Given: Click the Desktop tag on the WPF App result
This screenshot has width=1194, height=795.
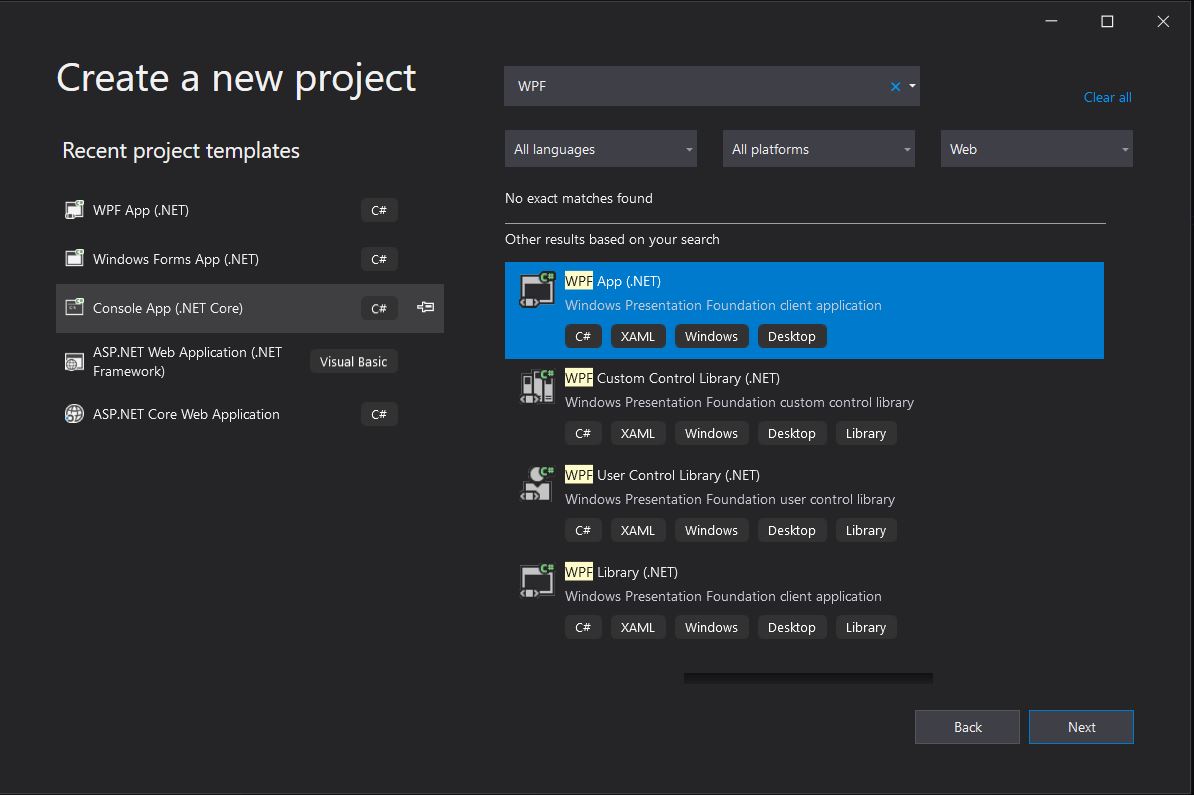Looking at the screenshot, I should [x=792, y=336].
